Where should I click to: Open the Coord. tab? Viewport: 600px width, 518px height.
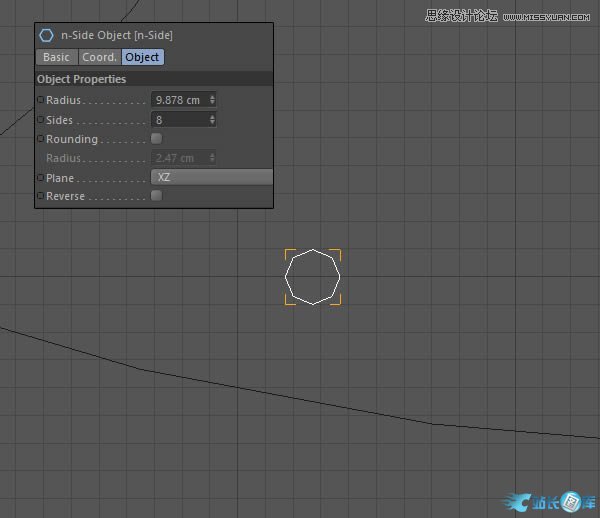(x=100, y=57)
